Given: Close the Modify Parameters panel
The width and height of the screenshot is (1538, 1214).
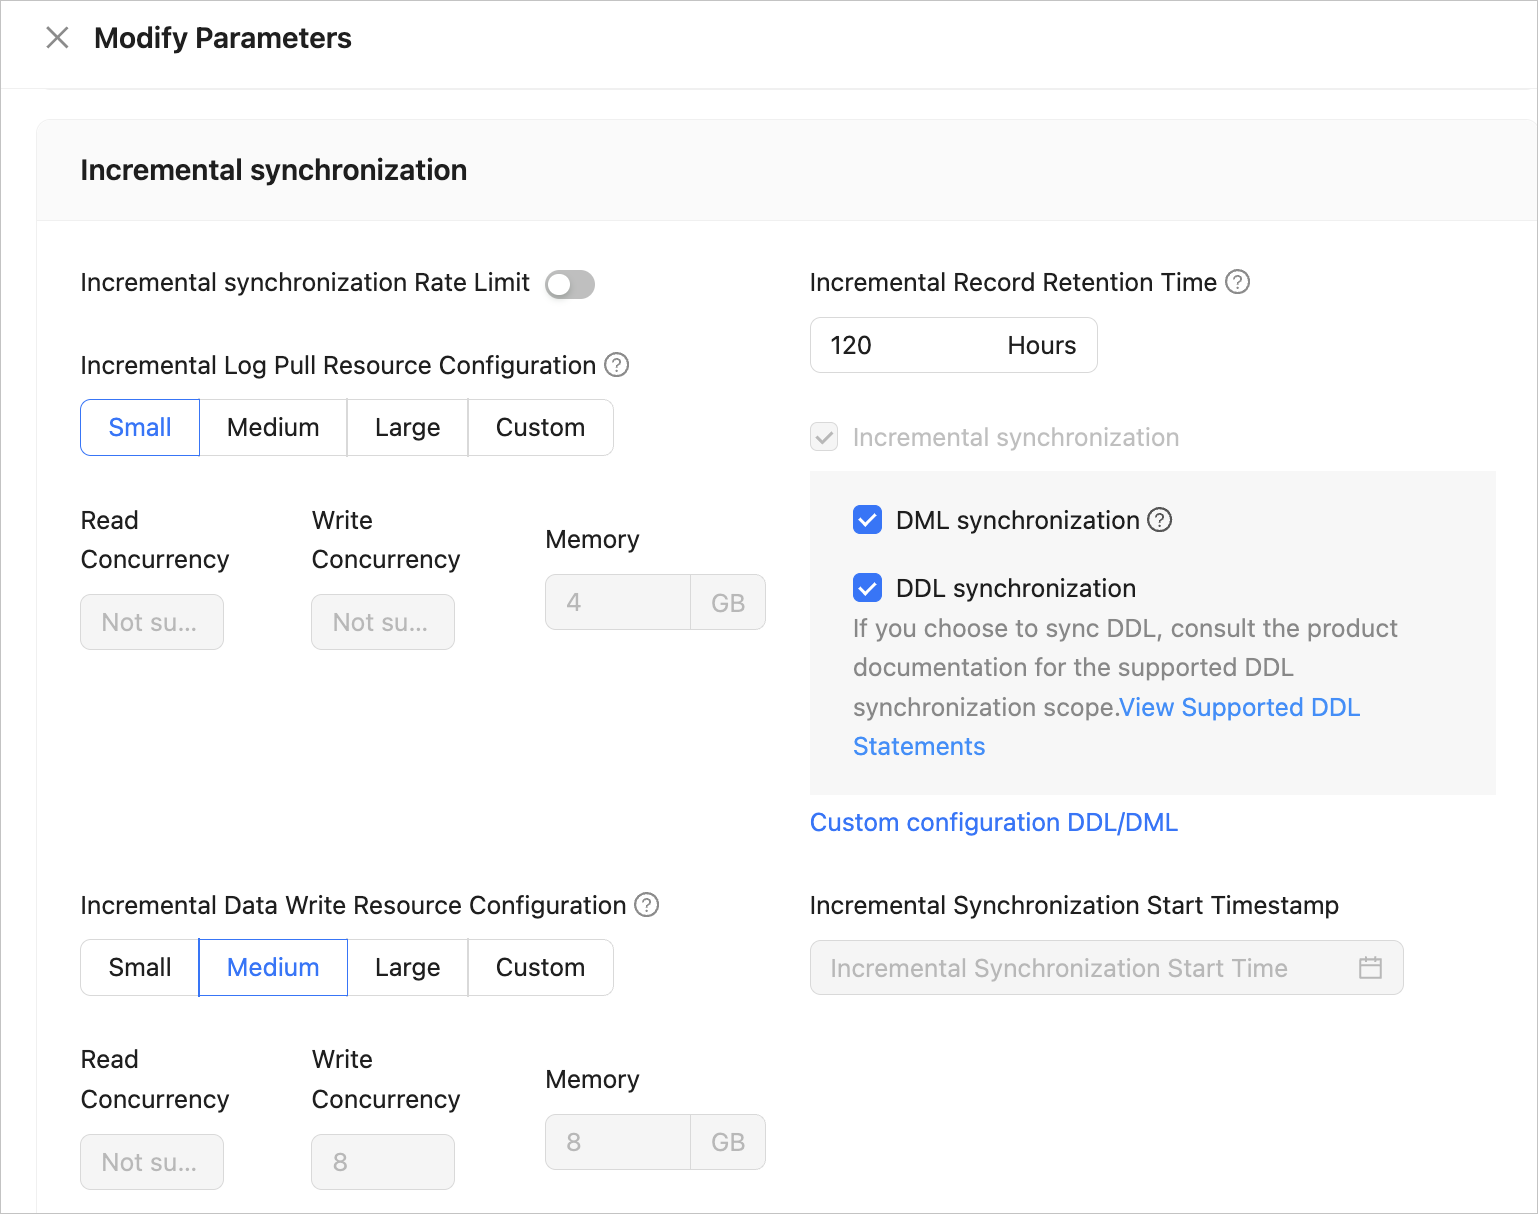Looking at the screenshot, I should point(57,38).
